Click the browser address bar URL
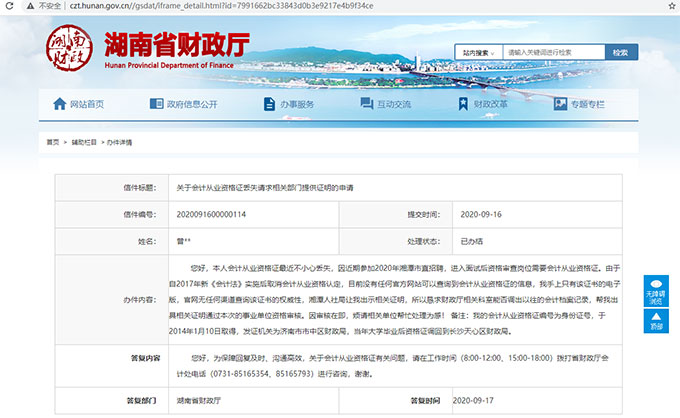 (x=200, y=6)
